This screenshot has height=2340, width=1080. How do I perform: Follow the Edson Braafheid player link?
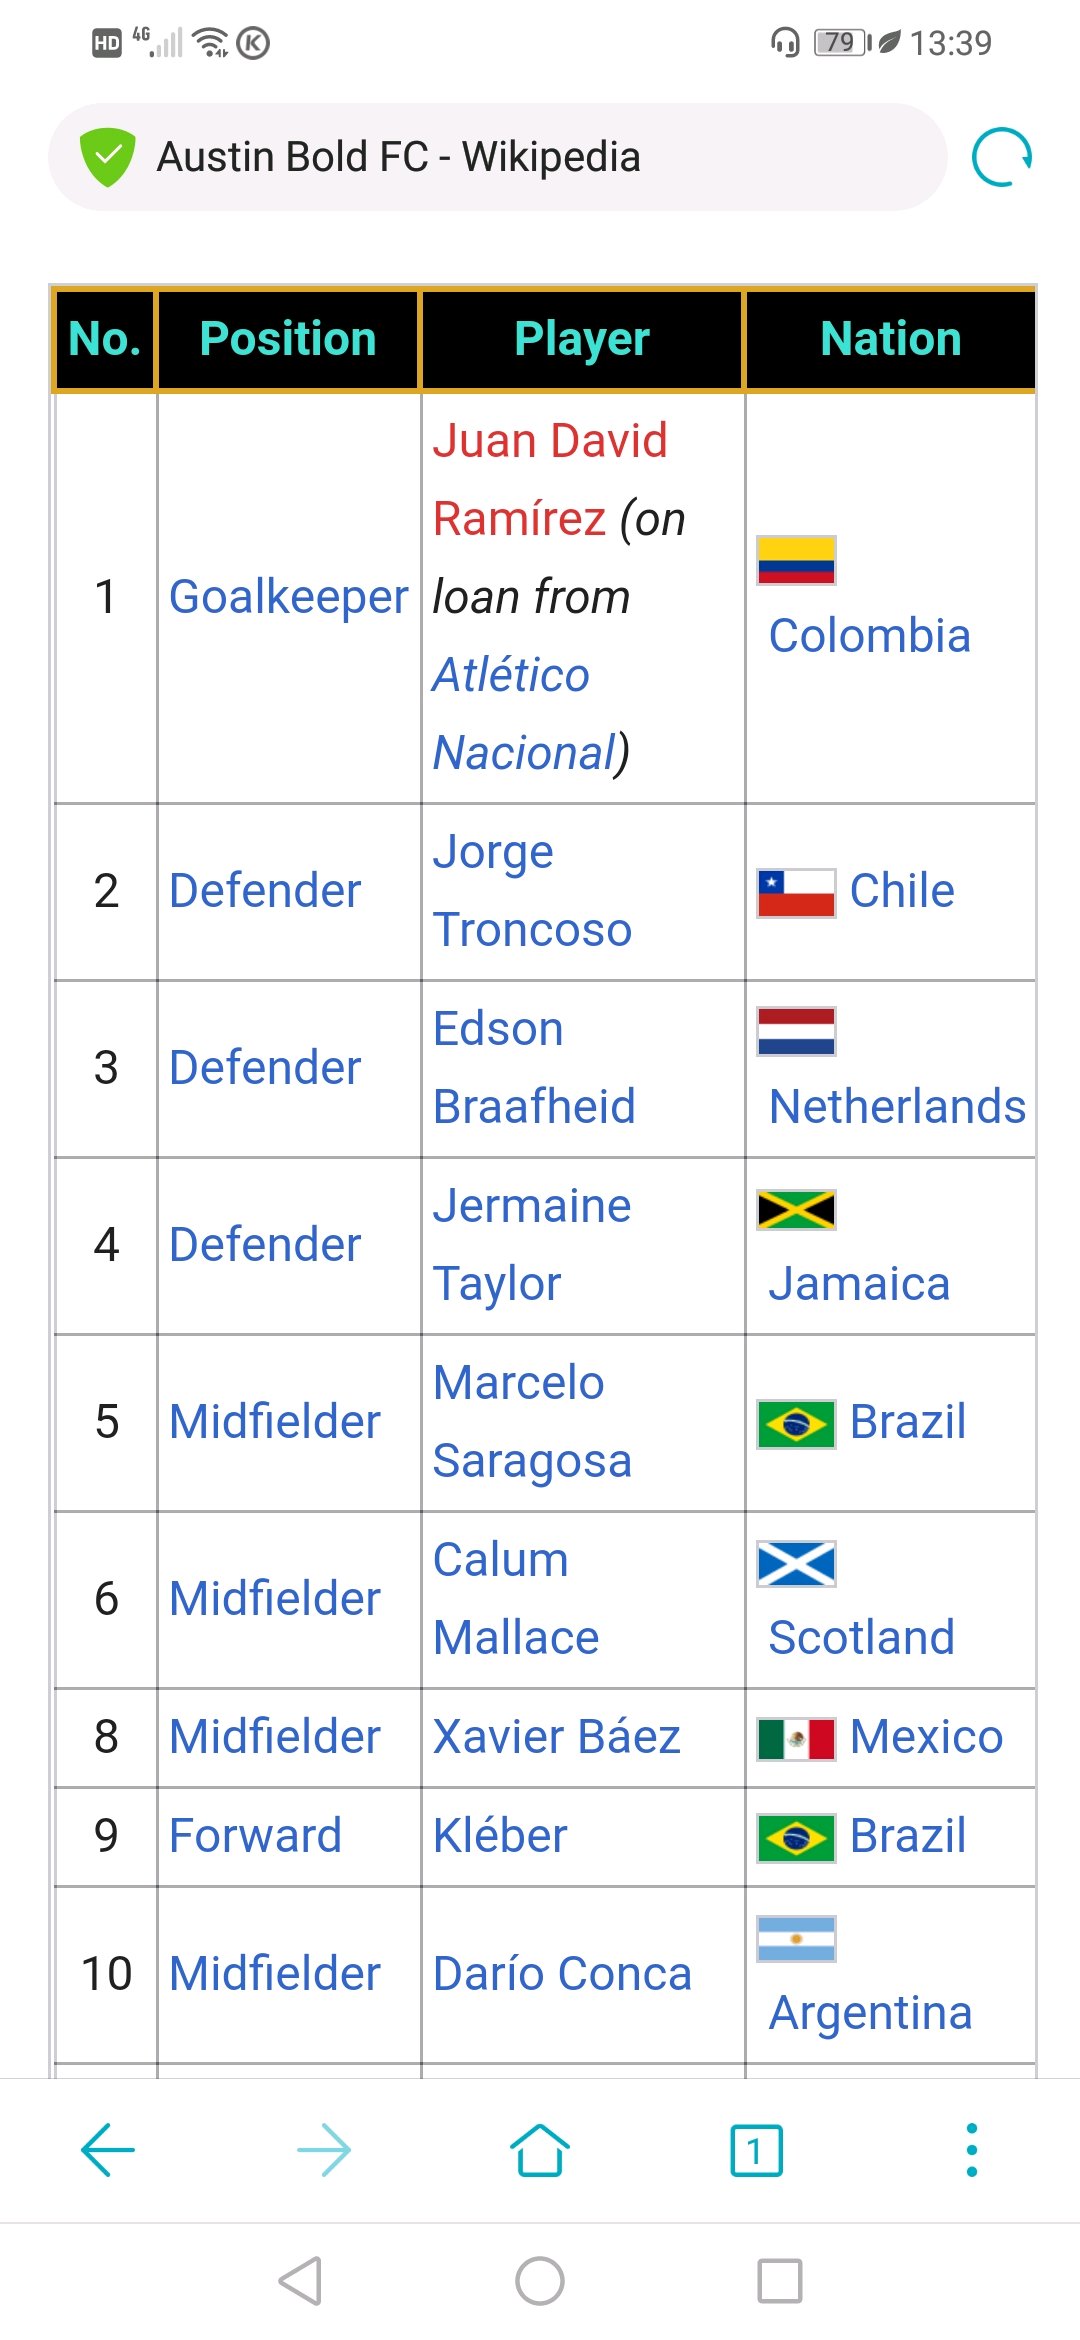[x=534, y=1068]
